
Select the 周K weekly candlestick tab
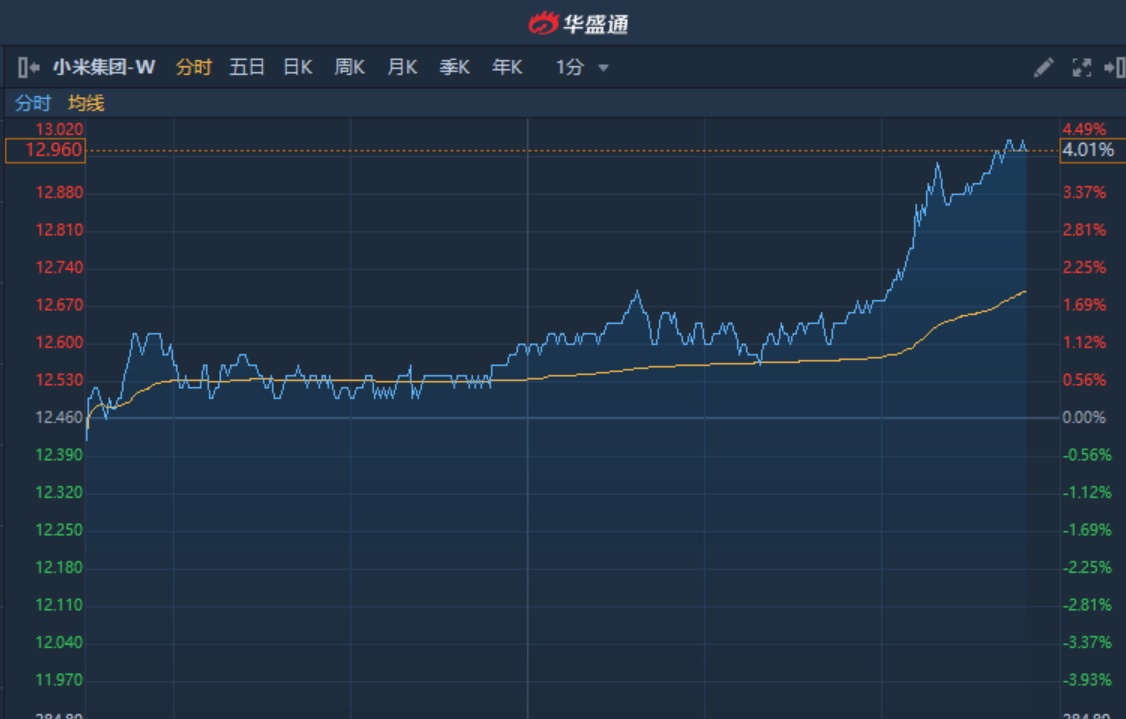[x=350, y=68]
